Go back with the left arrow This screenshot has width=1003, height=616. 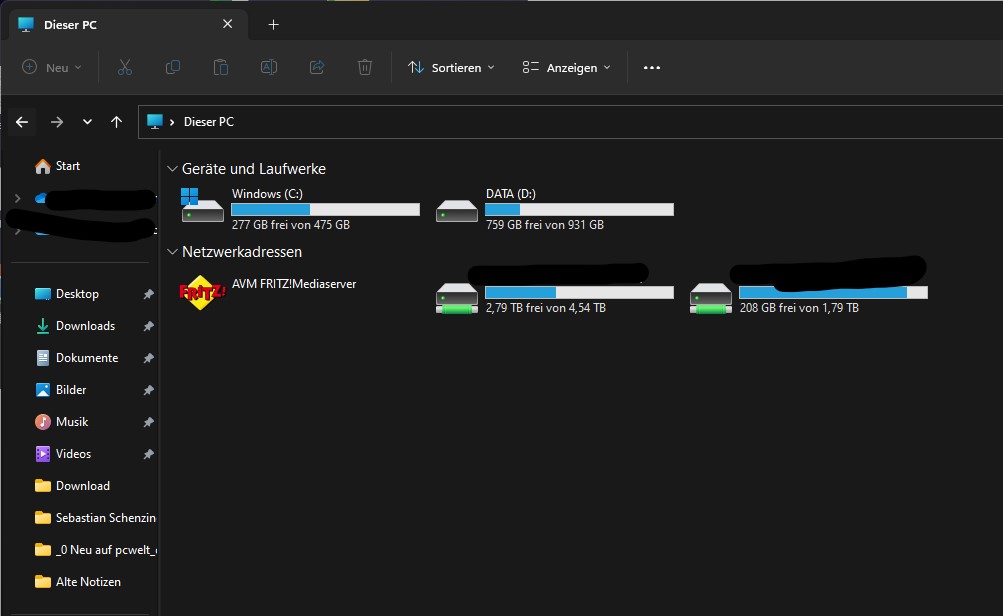(x=22, y=122)
